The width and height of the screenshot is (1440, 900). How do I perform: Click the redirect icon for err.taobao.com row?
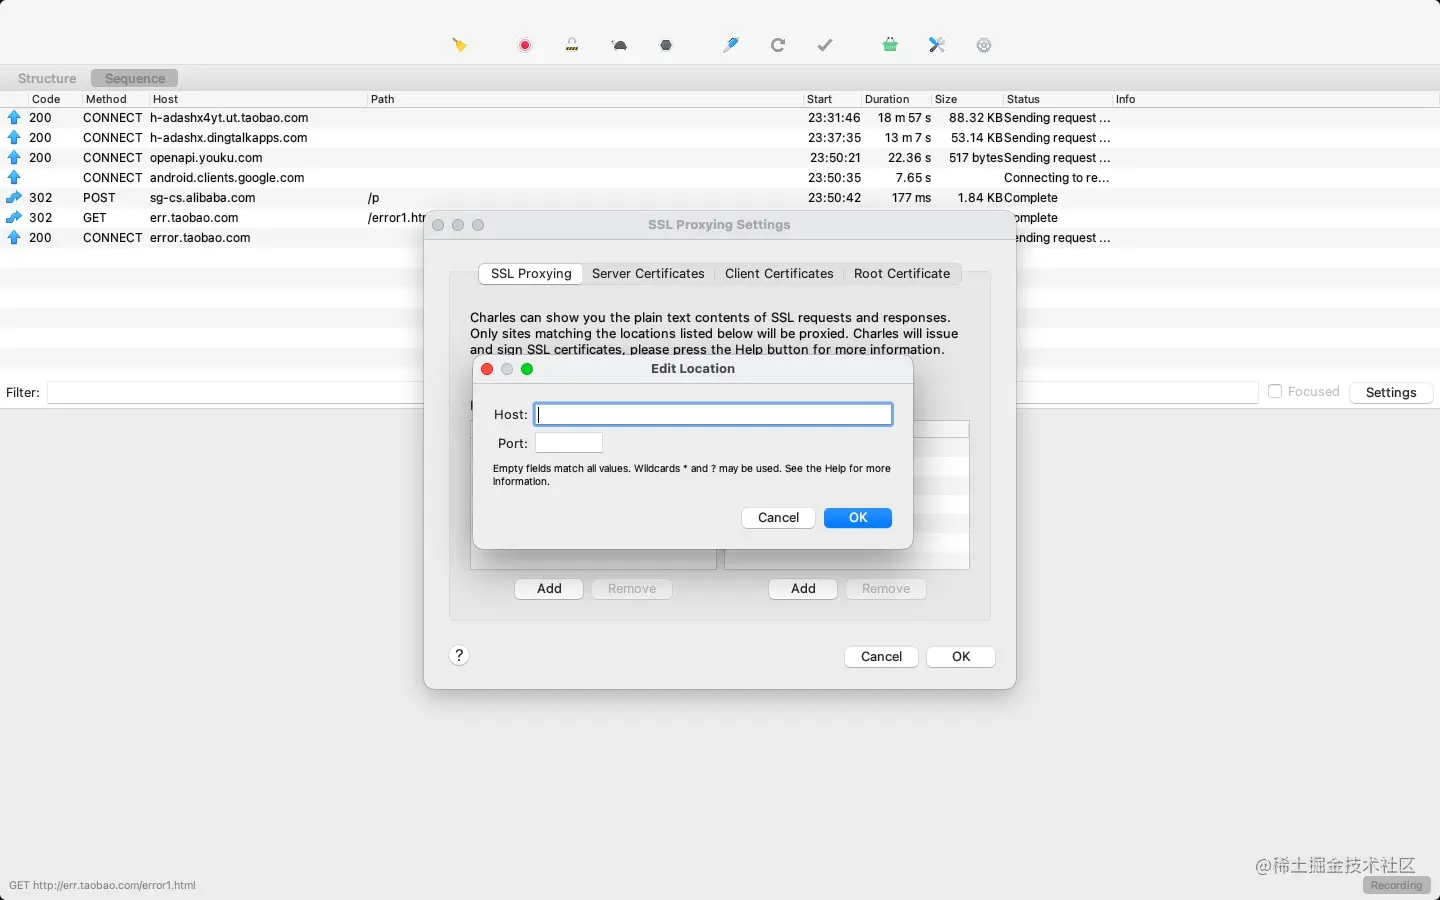[14, 218]
